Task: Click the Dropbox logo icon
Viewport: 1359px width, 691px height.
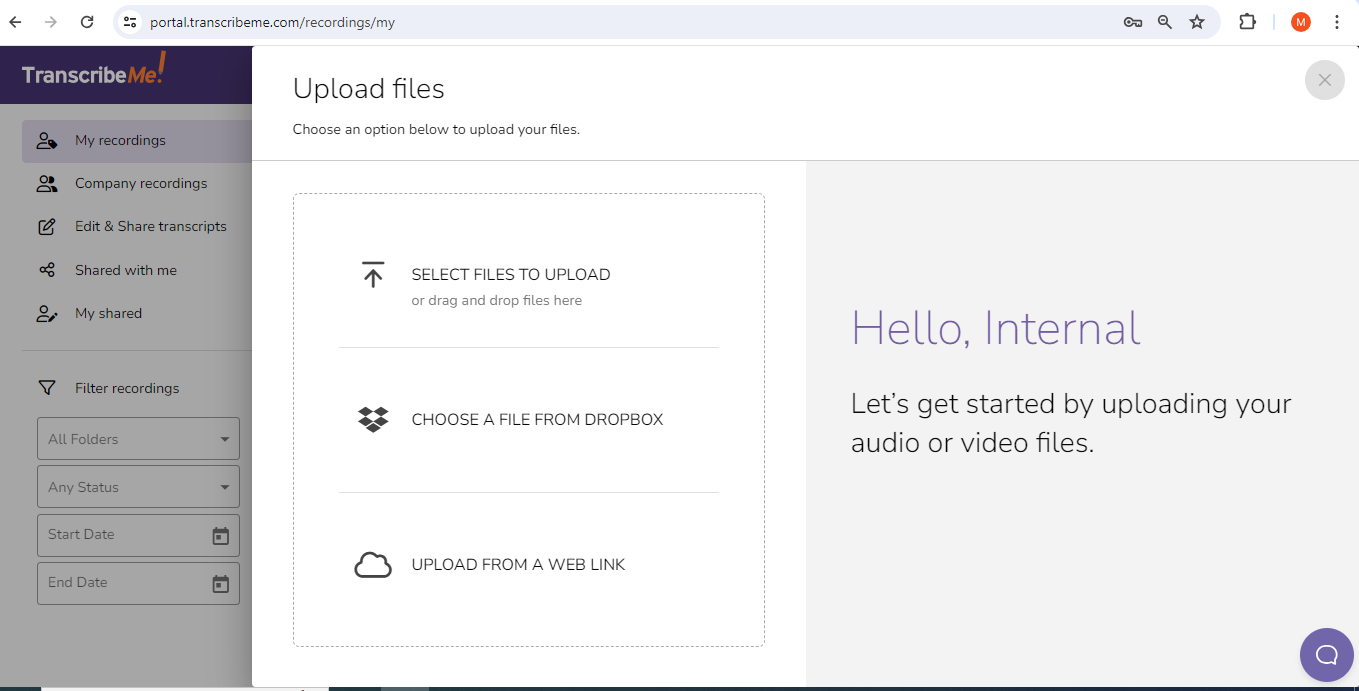Action: tap(373, 420)
